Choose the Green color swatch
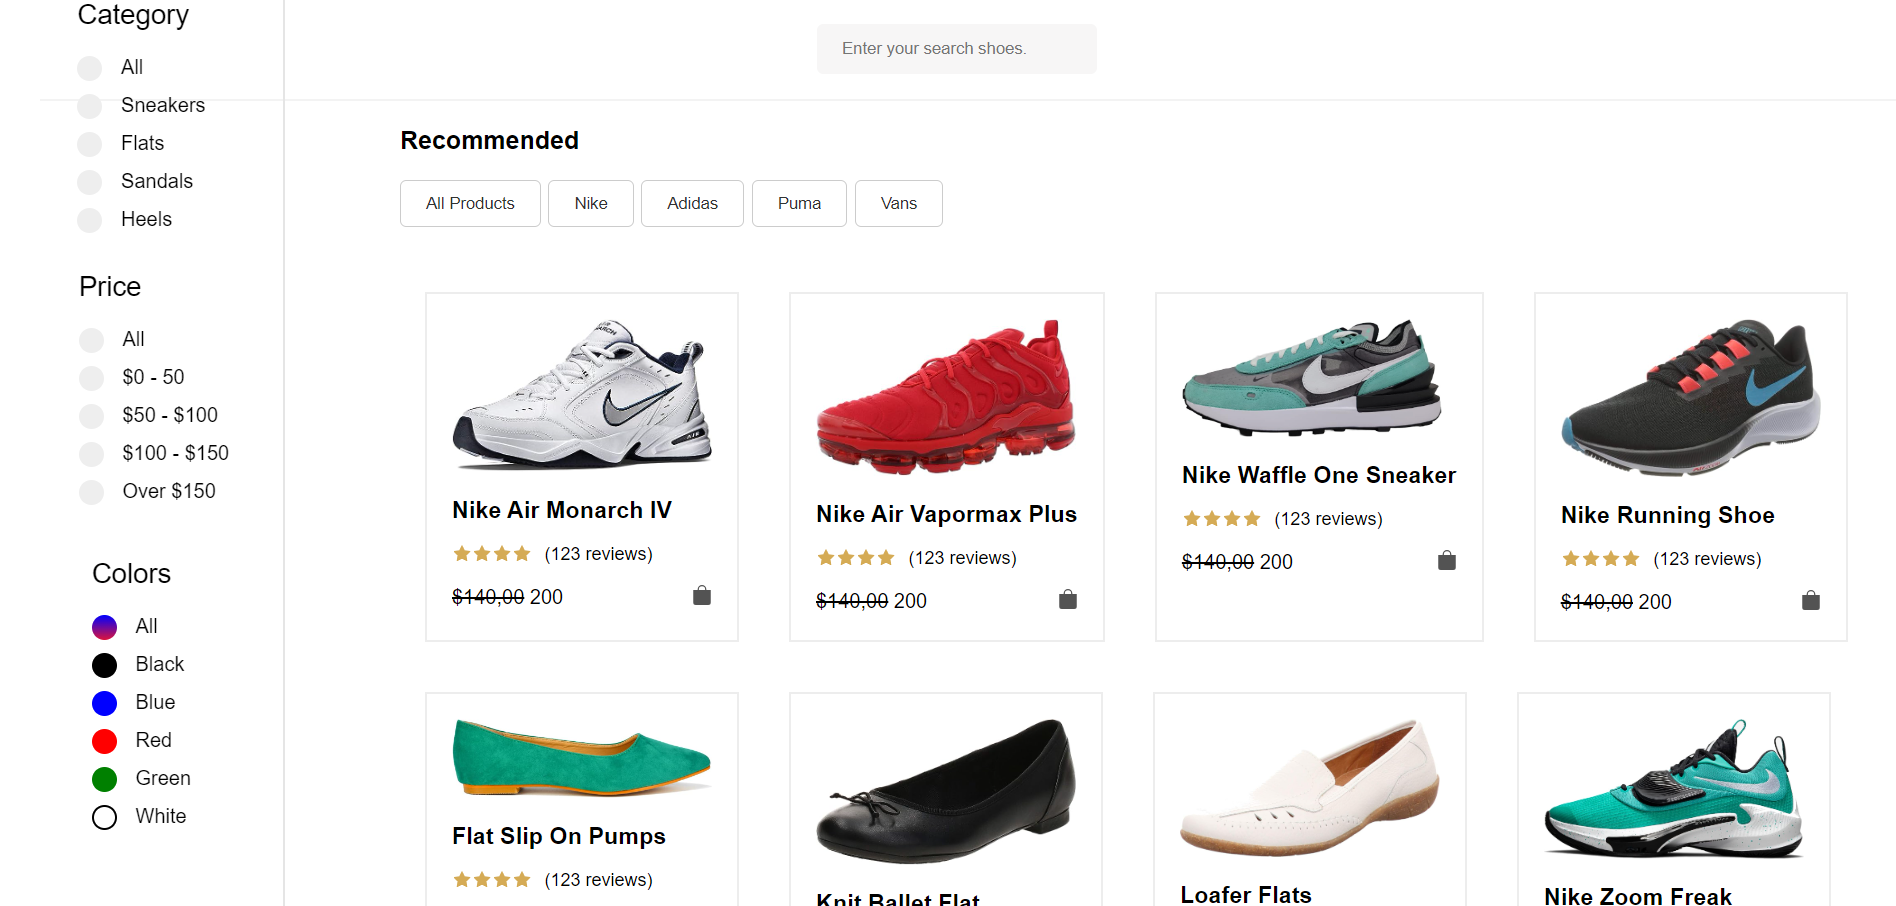1896x906 pixels. (x=105, y=779)
